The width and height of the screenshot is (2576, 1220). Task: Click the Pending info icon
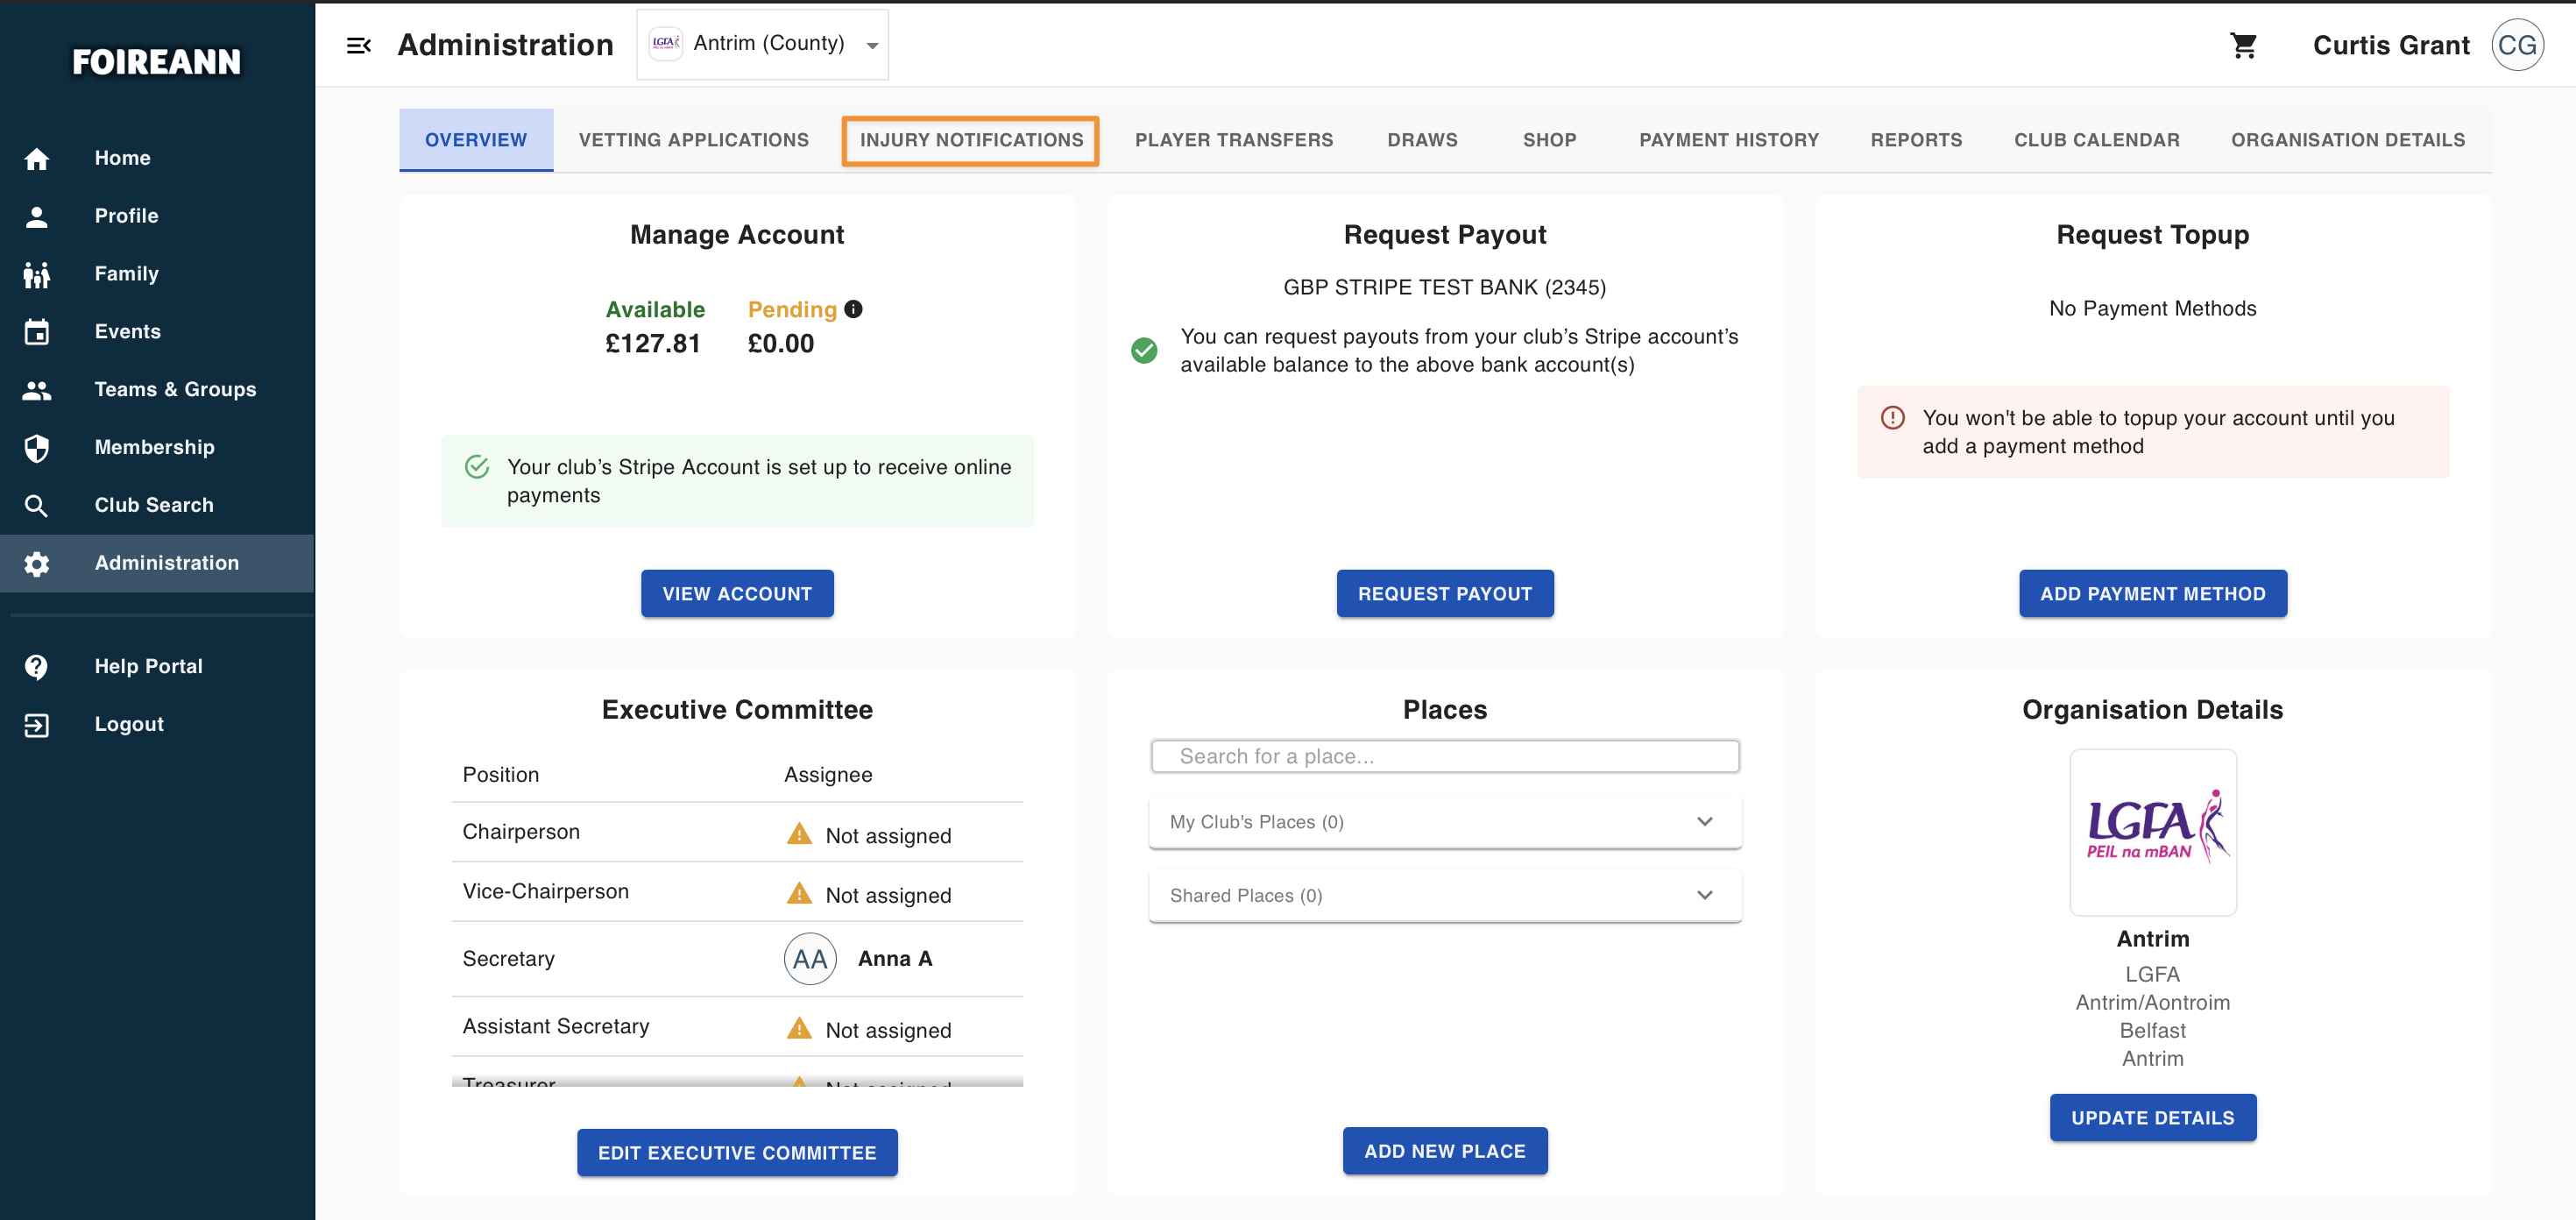click(x=853, y=309)
